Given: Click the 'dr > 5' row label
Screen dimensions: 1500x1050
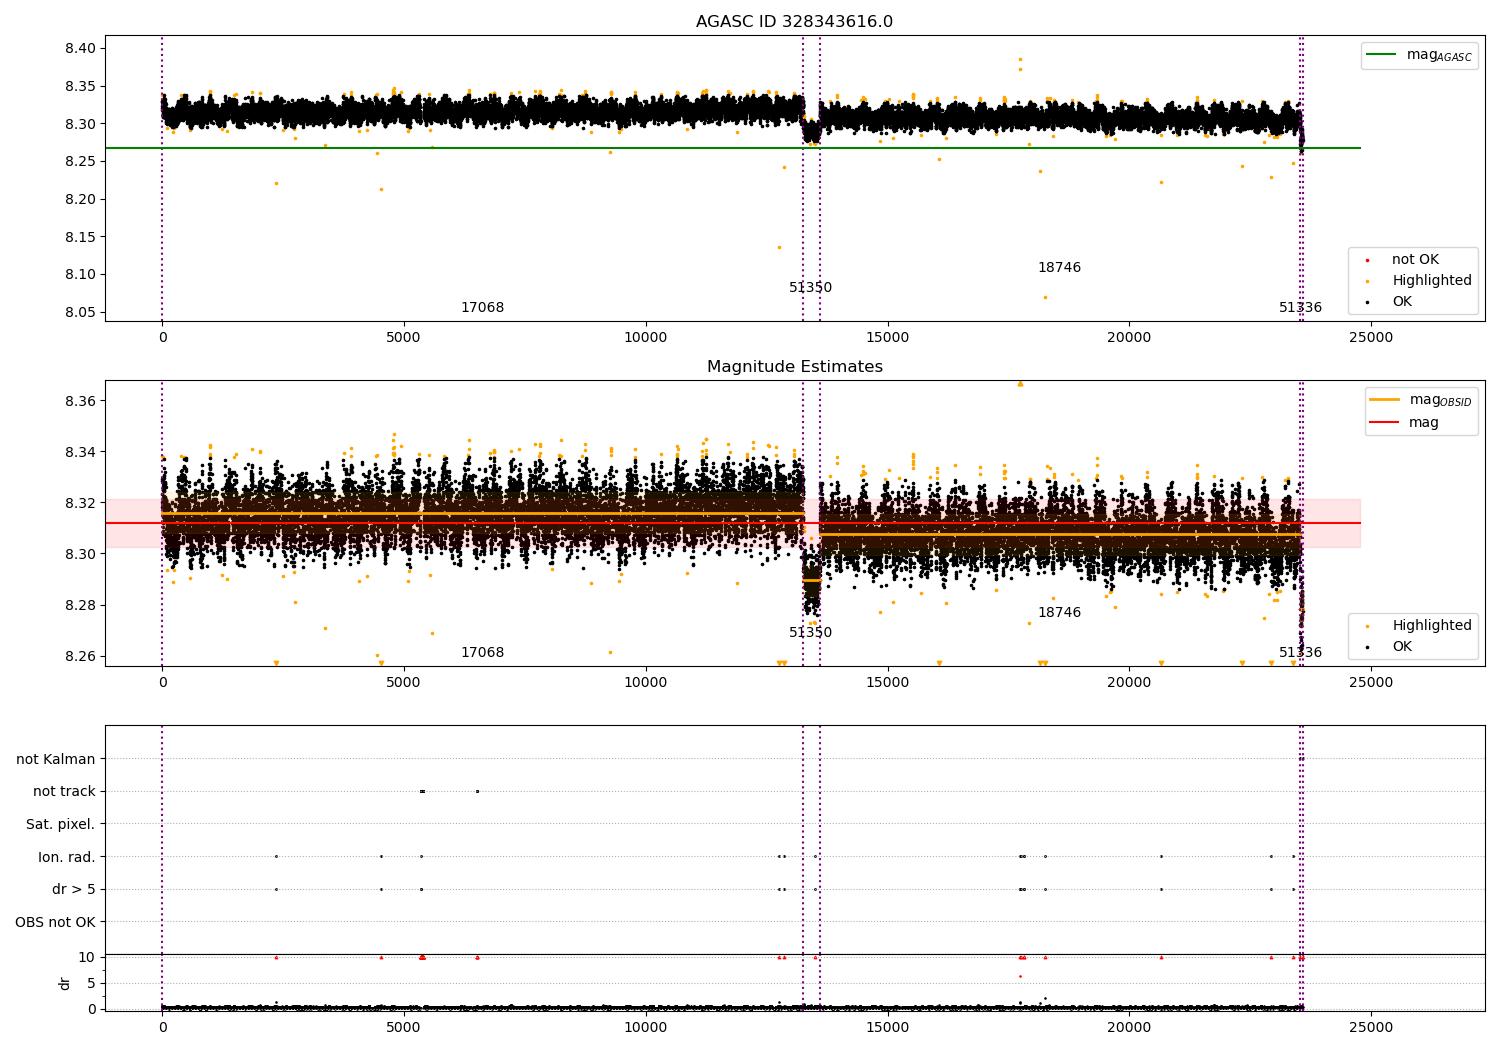Looking at the screenshot, I should click(x=74, y=890).
